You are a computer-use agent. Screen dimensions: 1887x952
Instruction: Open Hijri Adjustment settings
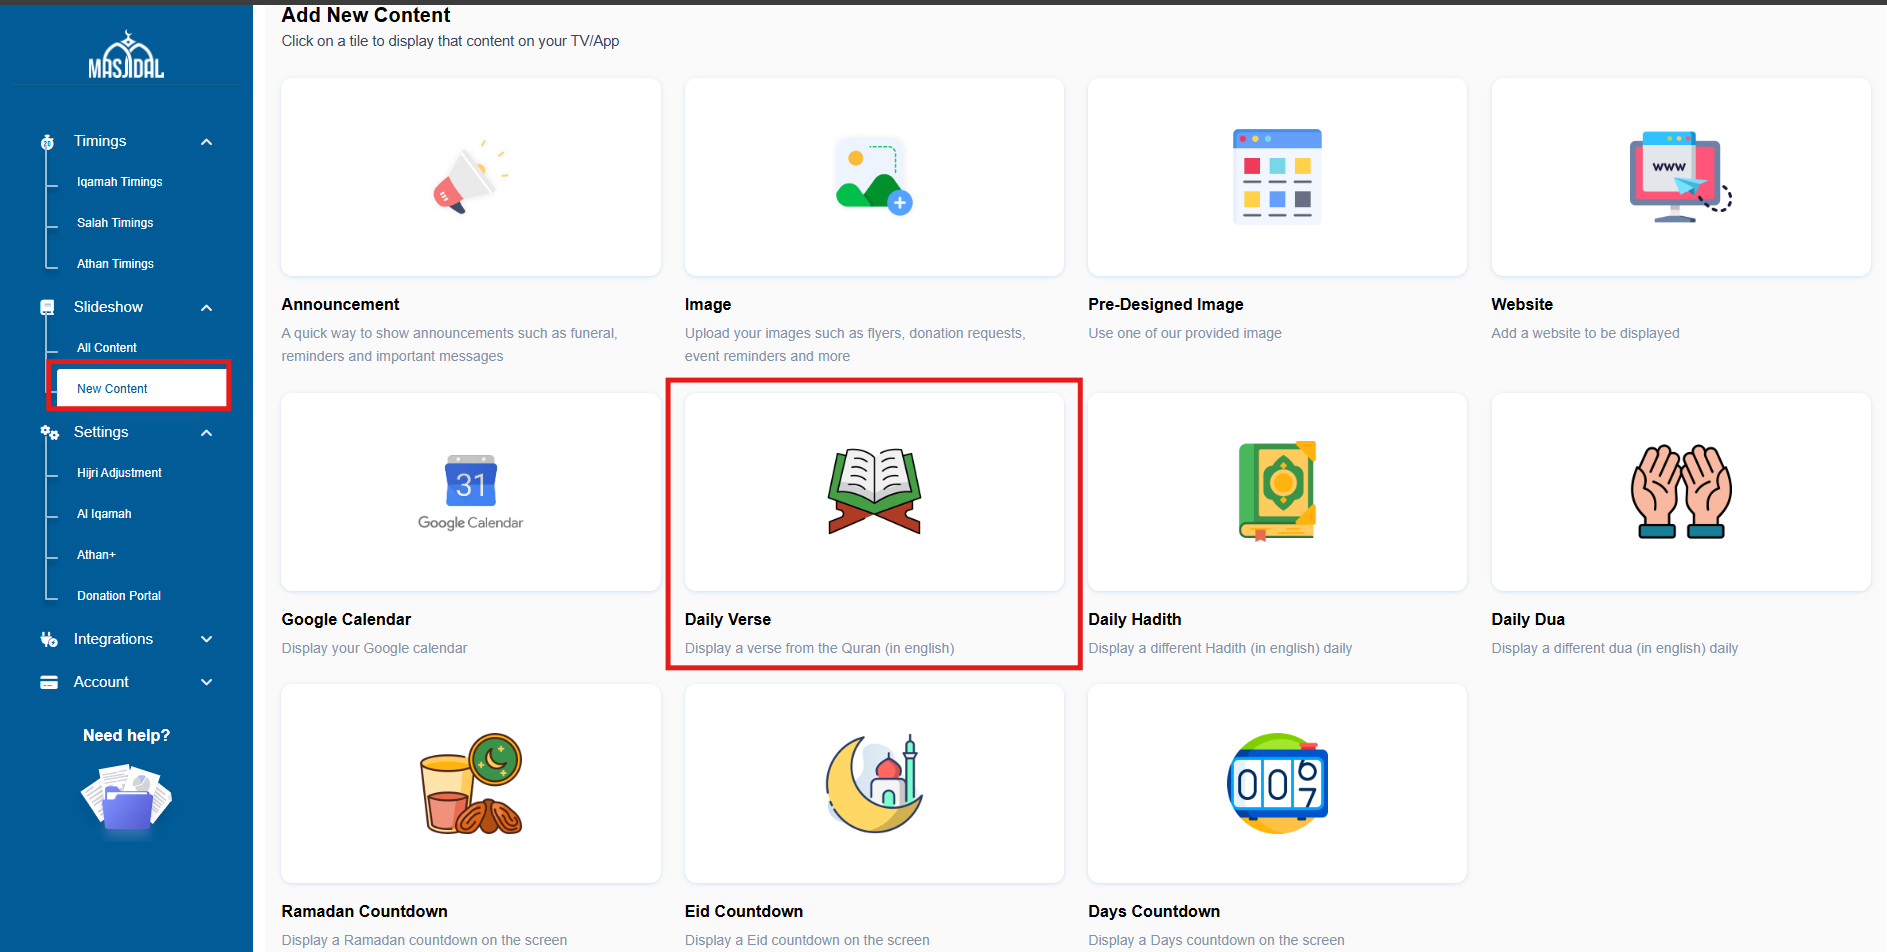[119, 473]
